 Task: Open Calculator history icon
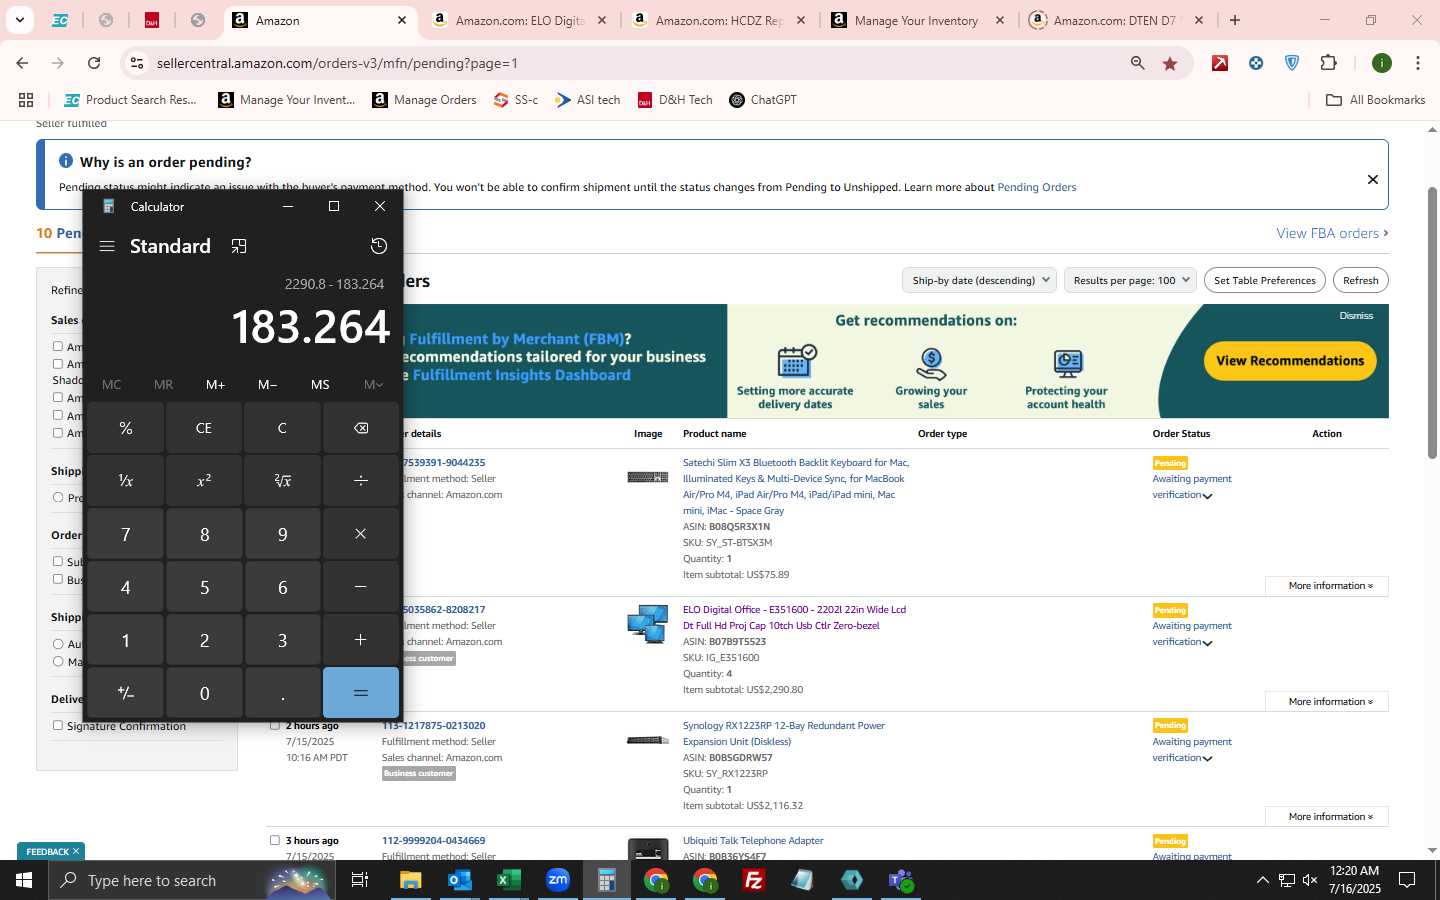point(379,246)
